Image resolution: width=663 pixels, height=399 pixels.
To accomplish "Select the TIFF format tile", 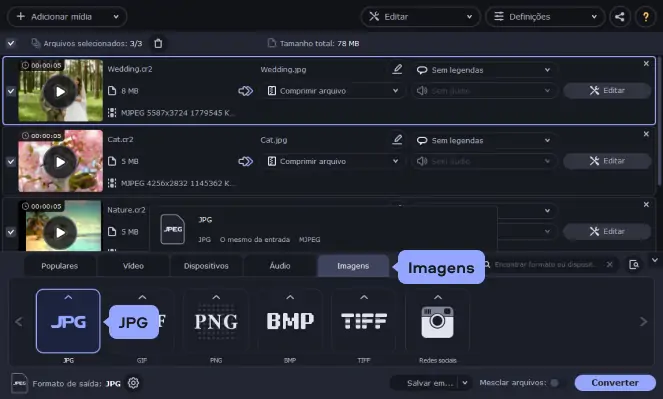I will click(364, 321).
